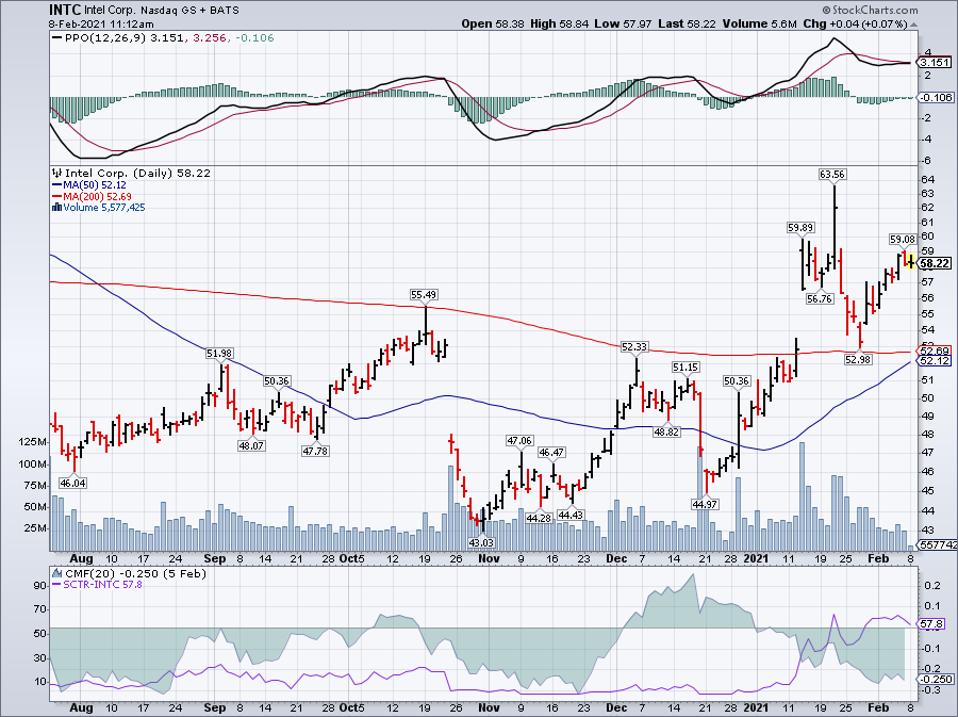Click the 51.98 peak price label

[x=219, y=353]
